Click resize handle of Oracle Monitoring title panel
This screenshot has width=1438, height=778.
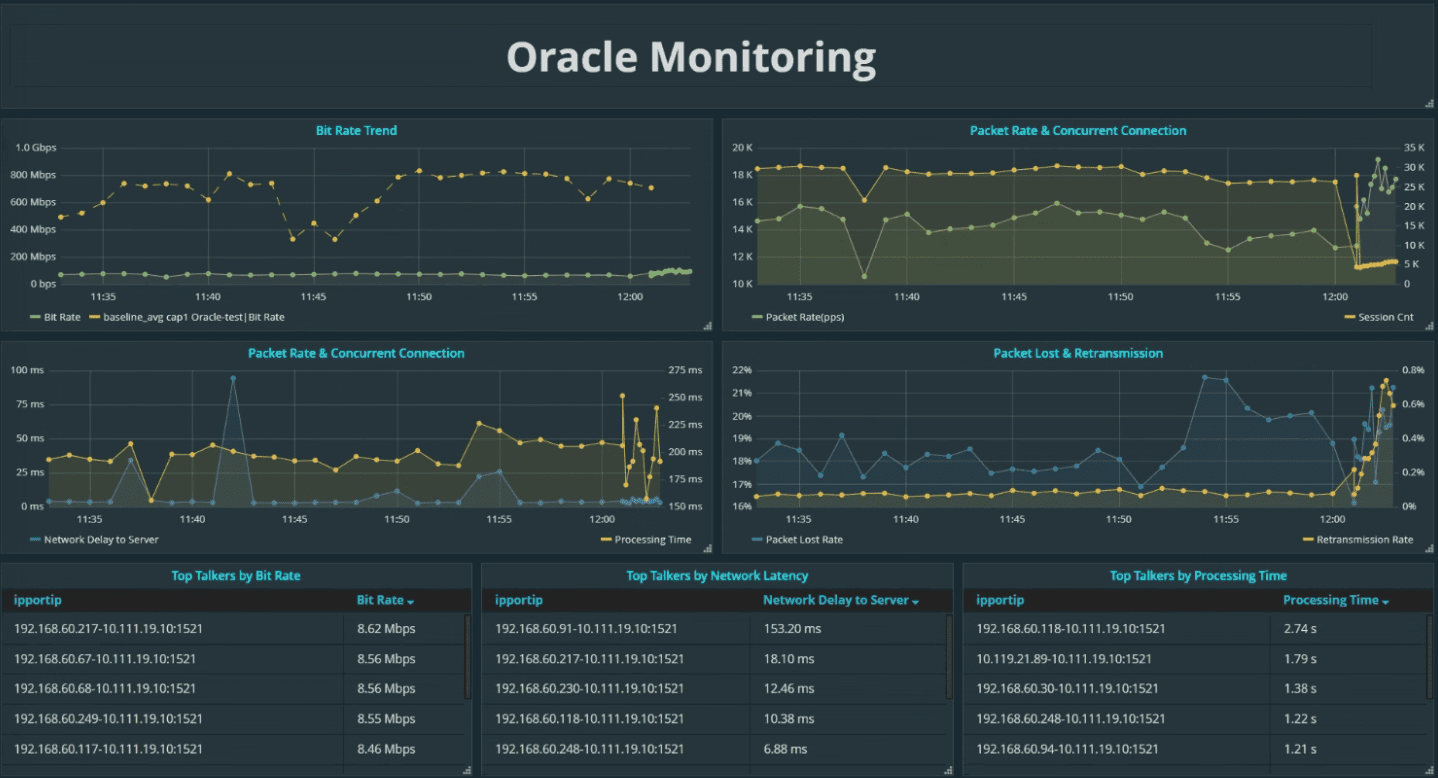pyautogui.click(x=1429, y=104)
